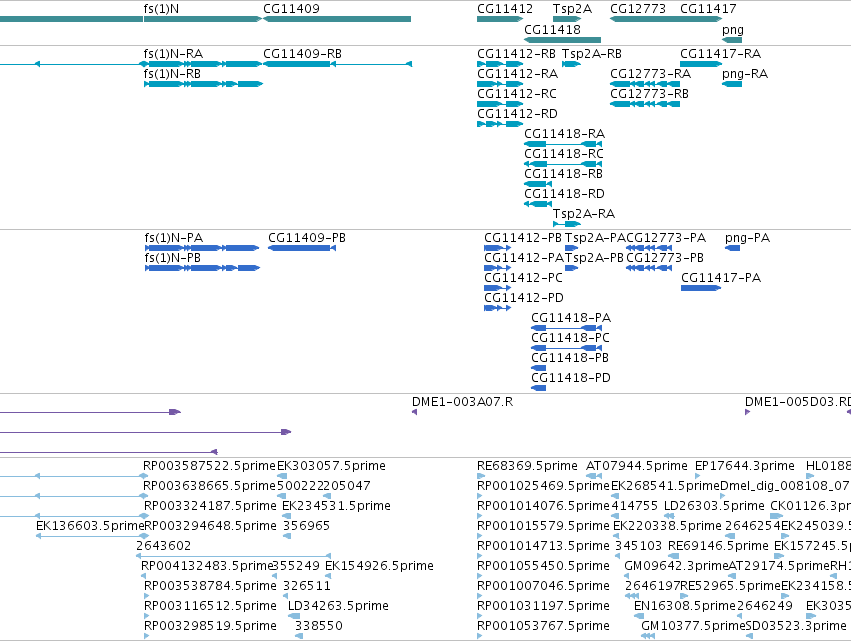The width and height of the screenshot is (851, 641).
Task: Select the CG12773-PA protein label
Action: [666, 238]
